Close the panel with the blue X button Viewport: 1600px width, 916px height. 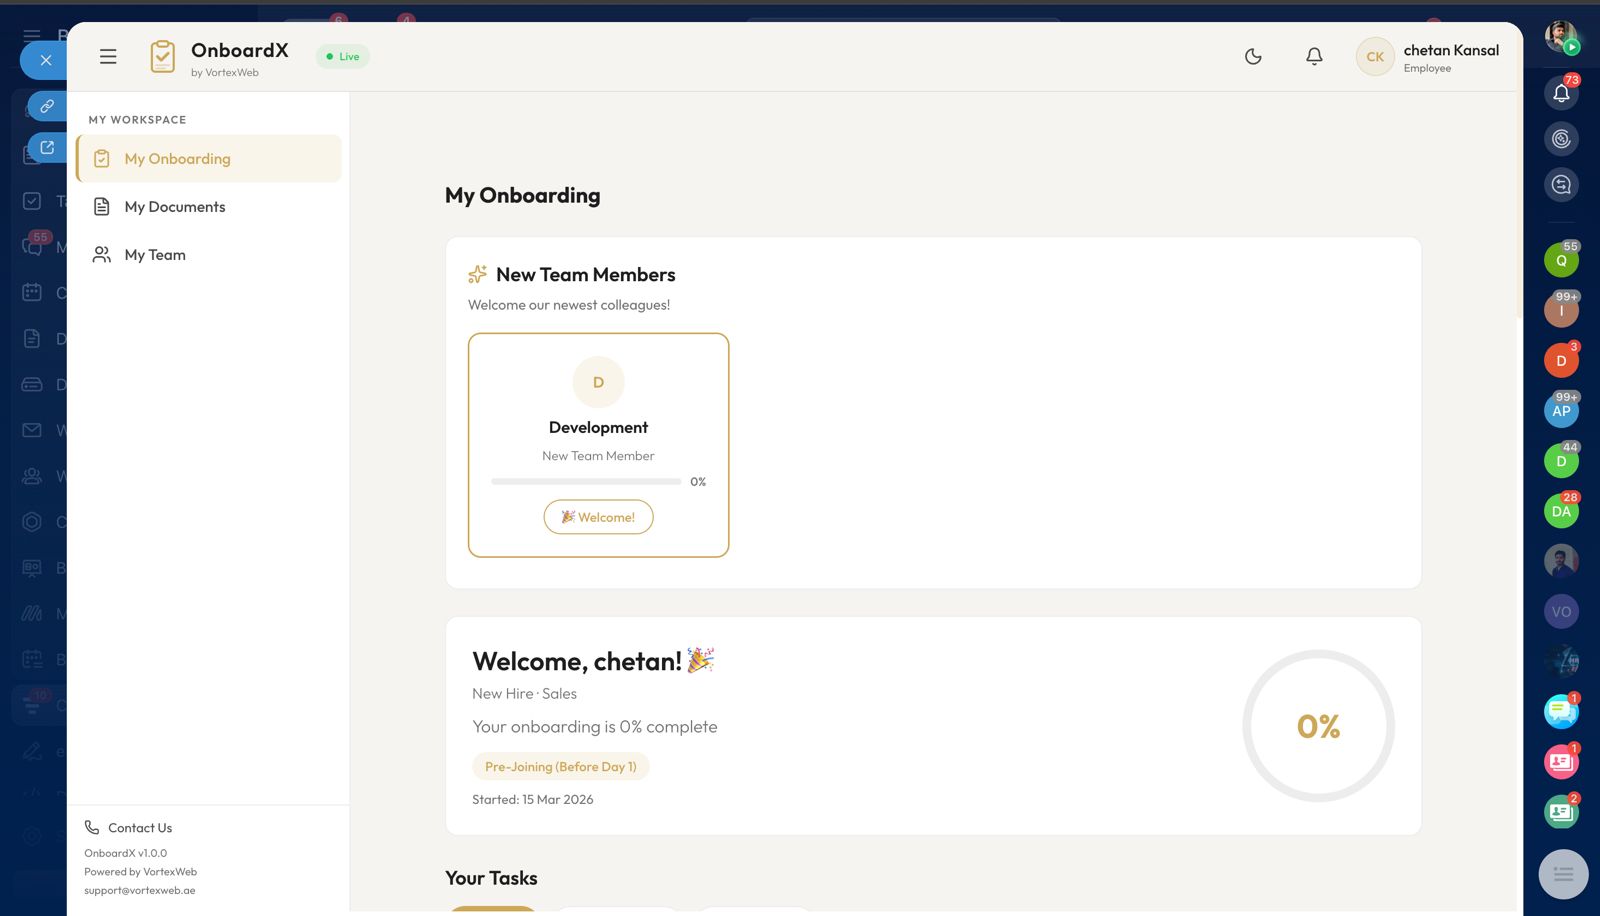point(45,60)
